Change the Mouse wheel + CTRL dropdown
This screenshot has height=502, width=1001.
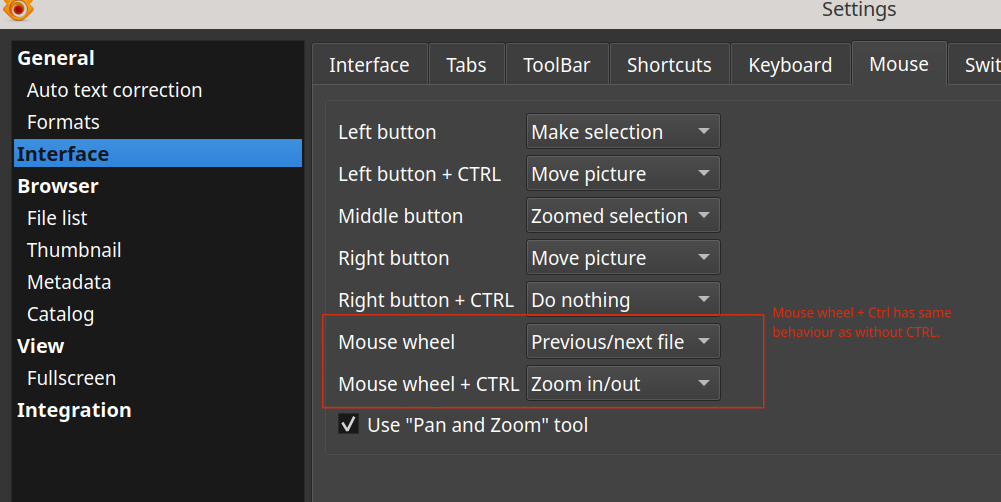622,384
